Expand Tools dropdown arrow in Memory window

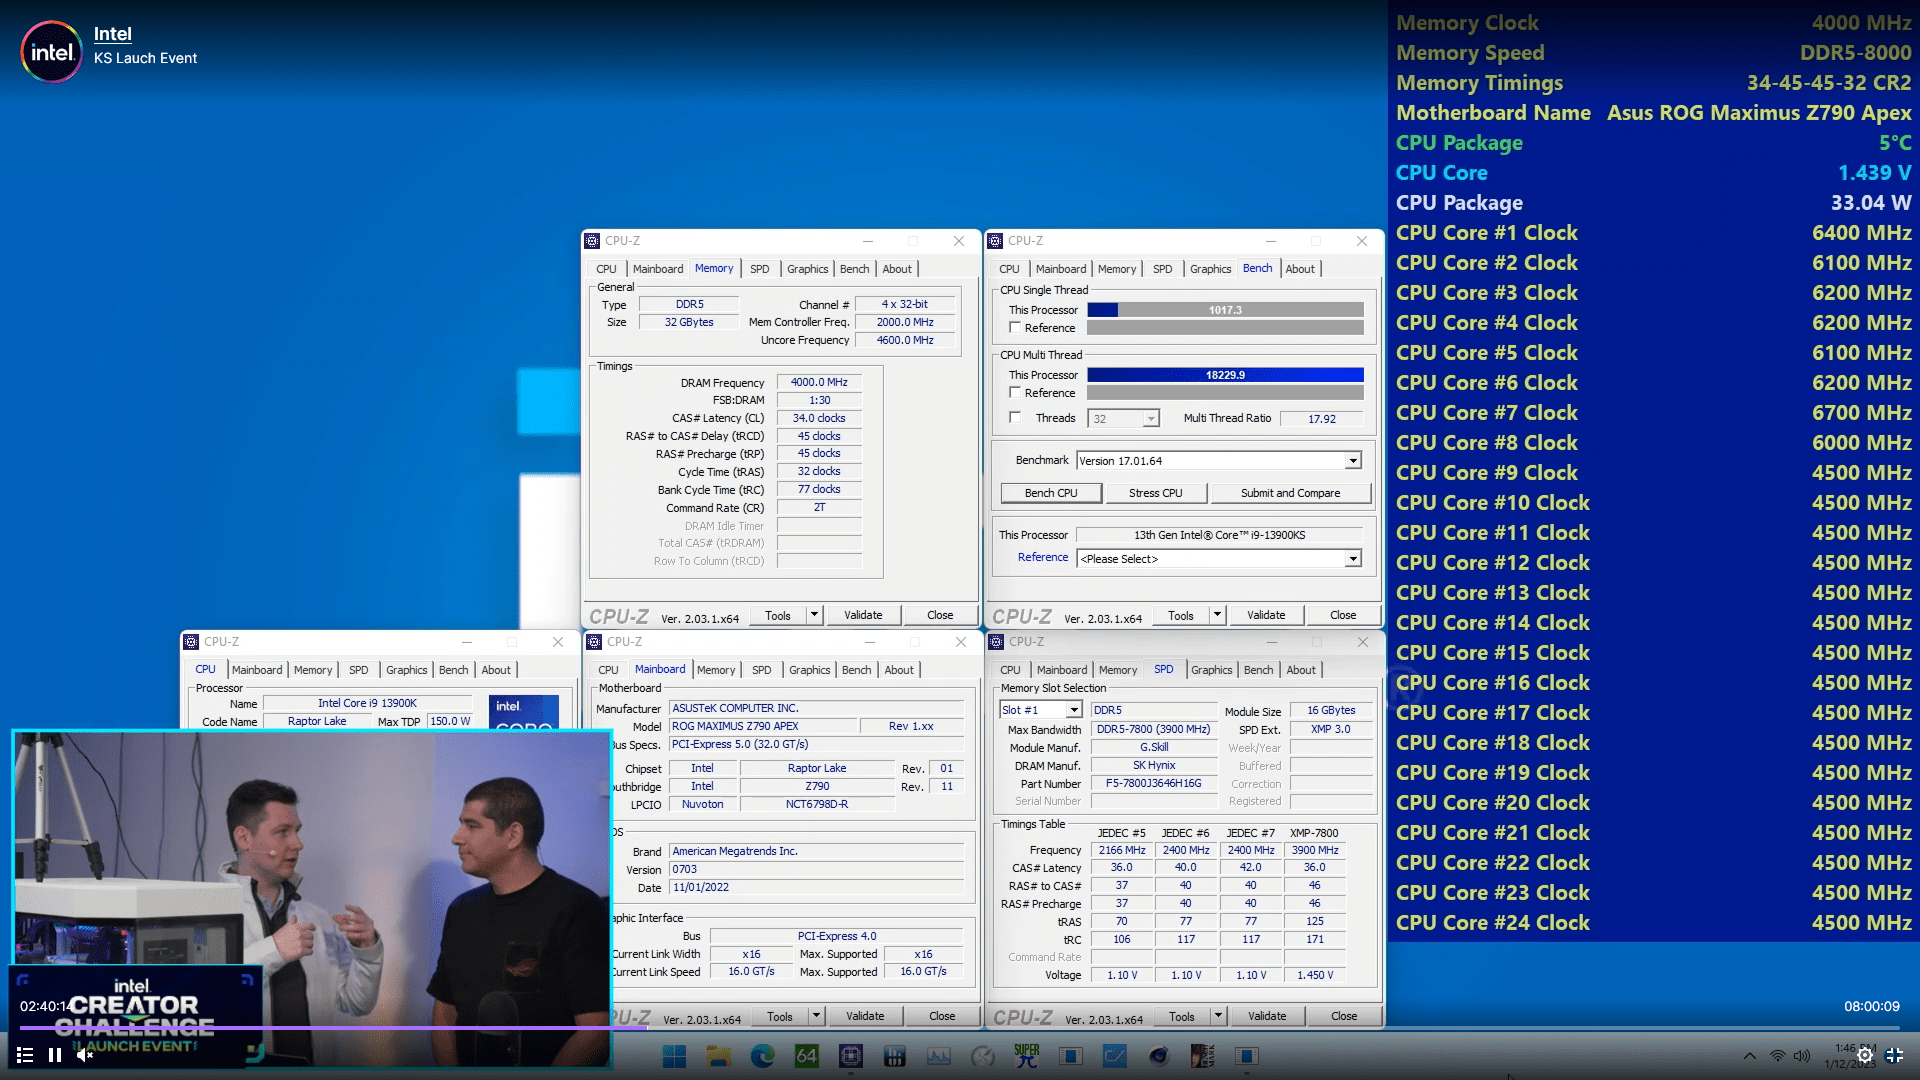[x=815, y=615]
